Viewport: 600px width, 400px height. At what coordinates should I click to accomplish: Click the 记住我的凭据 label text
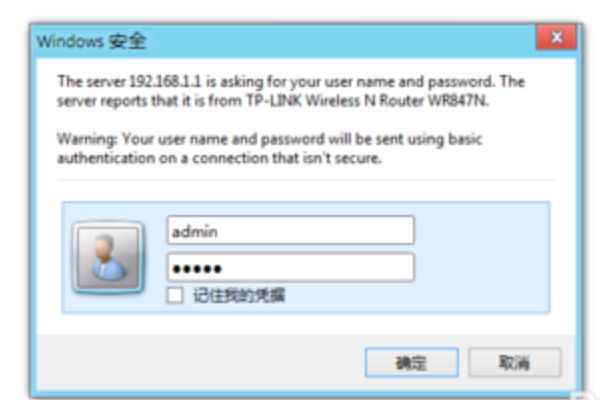(x=239, y=296)
